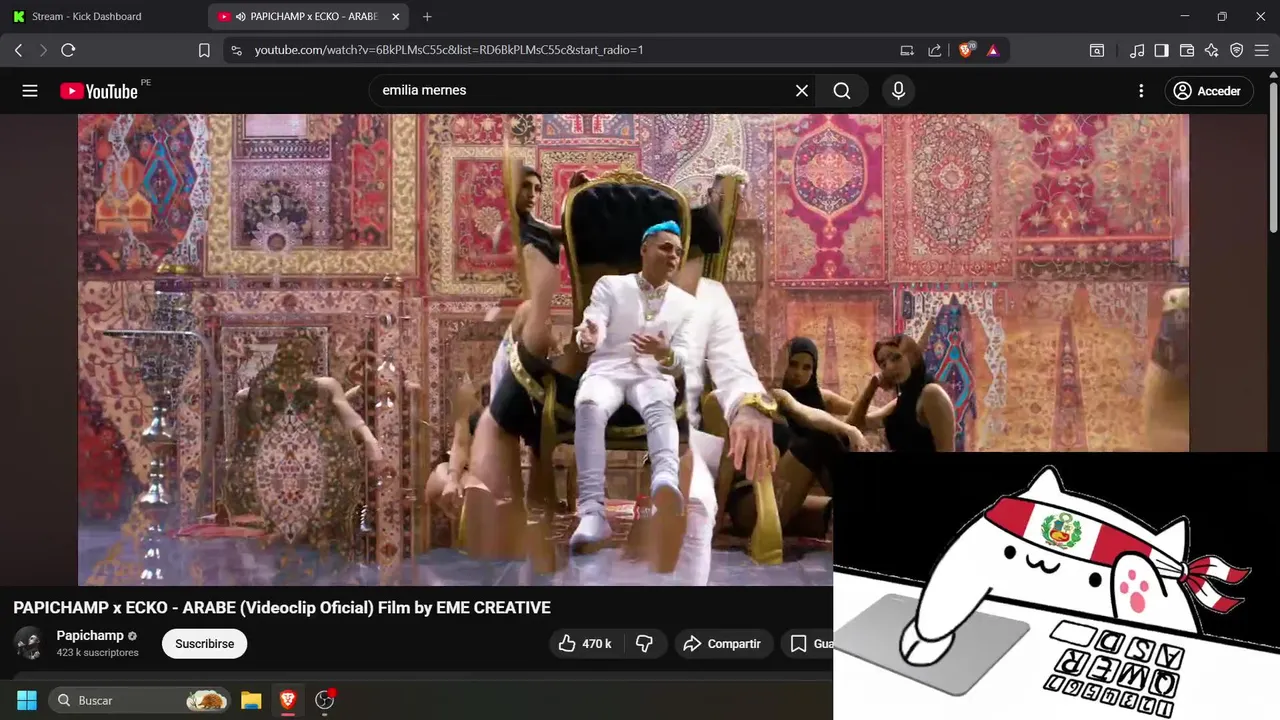The width and height of the screenshot is (1280, 720).
Task: Open the tab search icon in toolbar
Action: 1097,50
